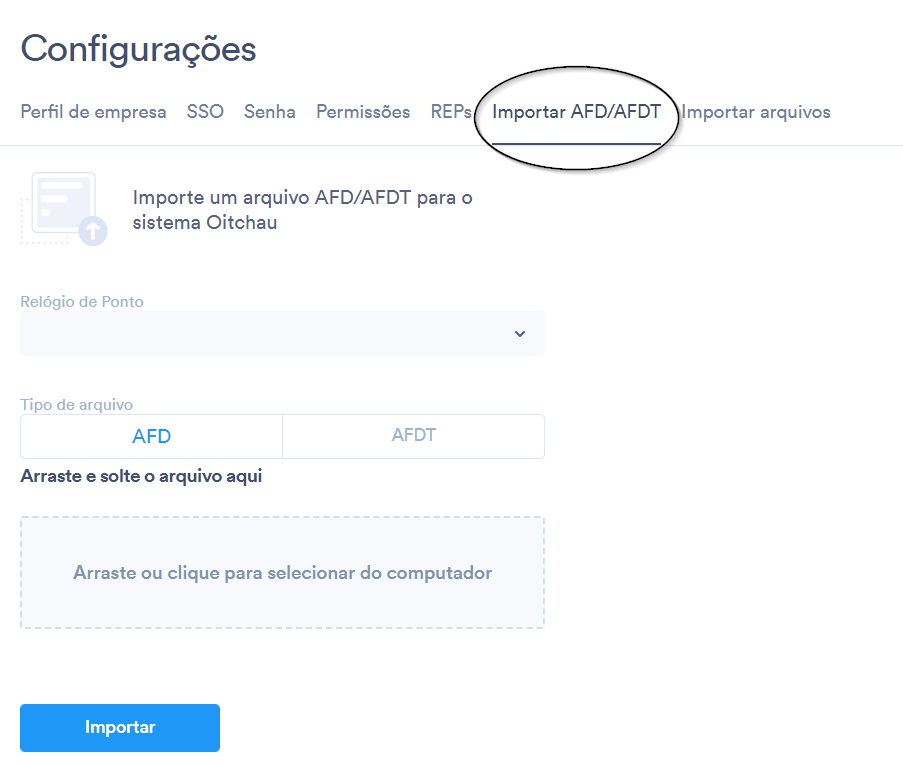Open the Perfil de empresa tab

pyautogui.click(x=93, y=112)
